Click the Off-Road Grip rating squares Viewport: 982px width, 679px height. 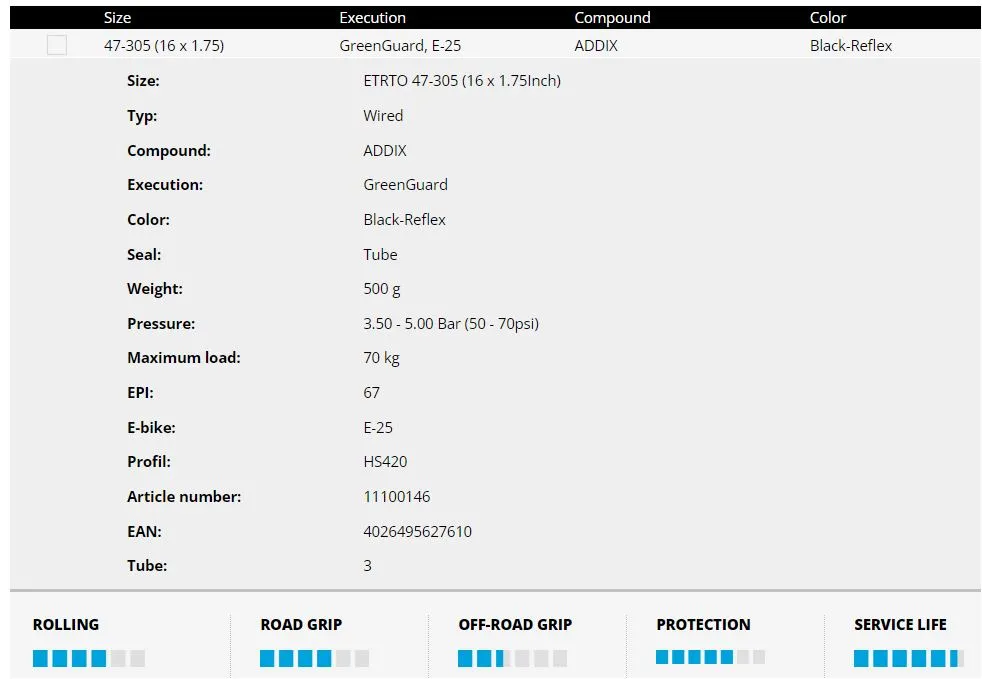(512, 659)
